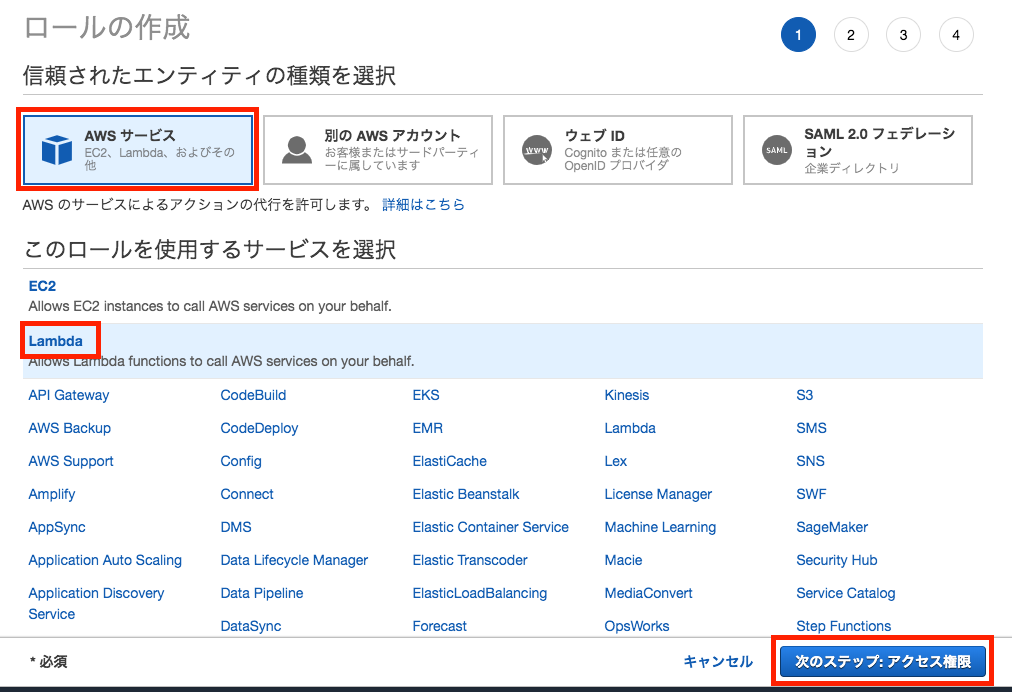Image resolution: width=1012 pixels, height=692 pixels.
Task: Select the EC2 service
Action: click(42, 285)
